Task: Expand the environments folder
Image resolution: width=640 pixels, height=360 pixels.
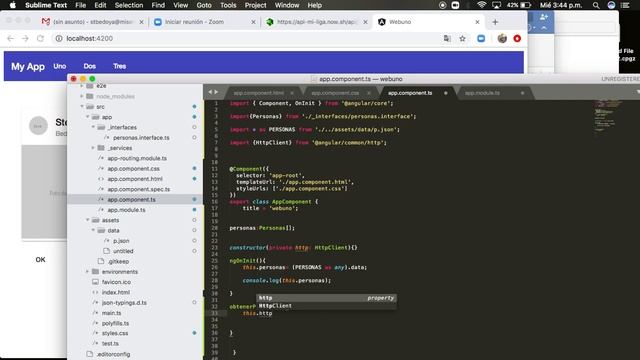Action: [x=88, y=271]
